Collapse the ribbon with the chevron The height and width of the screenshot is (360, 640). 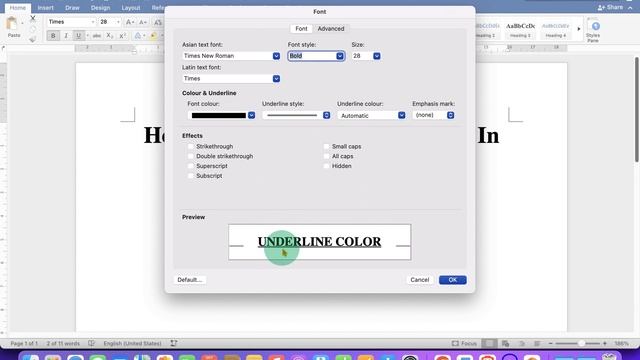pyautogui.click(x=631, y=7)
